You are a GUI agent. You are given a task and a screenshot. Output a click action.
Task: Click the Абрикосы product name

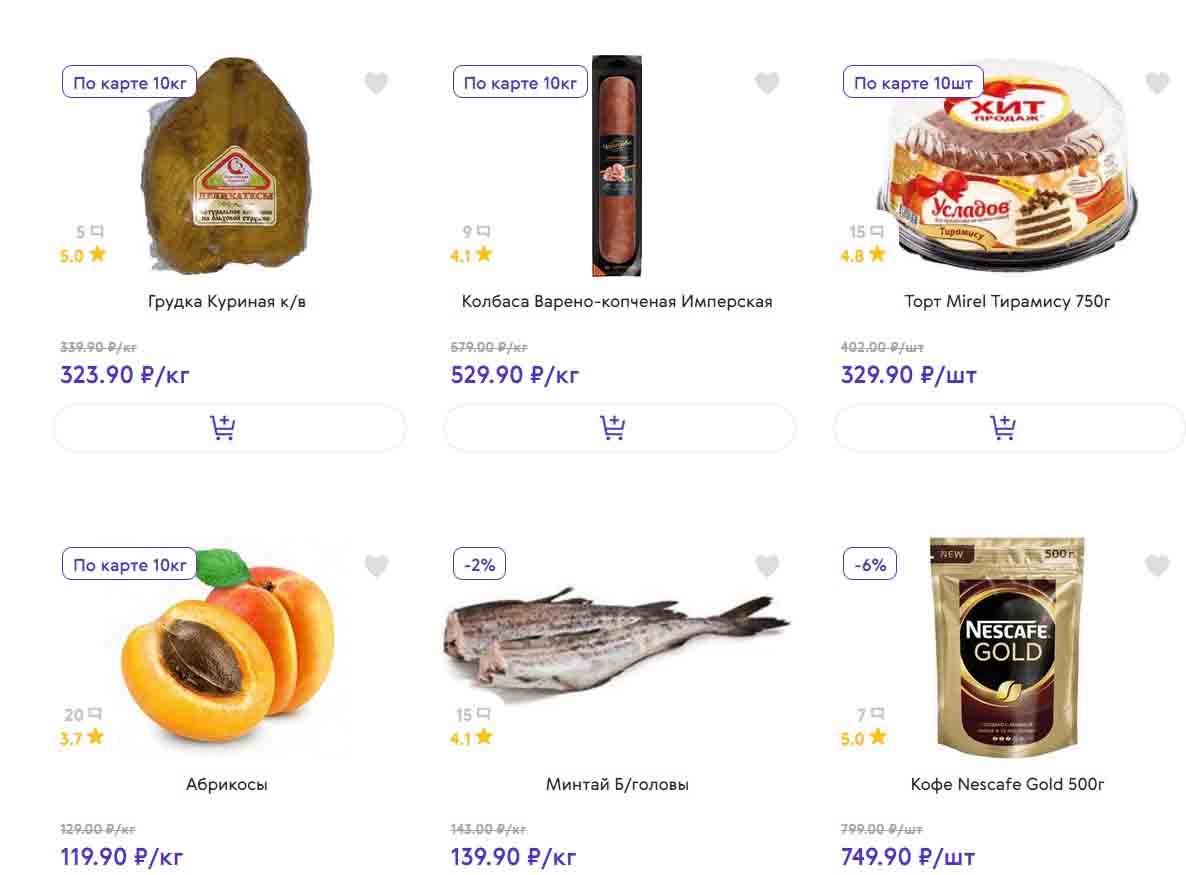[x=227, y=784]
